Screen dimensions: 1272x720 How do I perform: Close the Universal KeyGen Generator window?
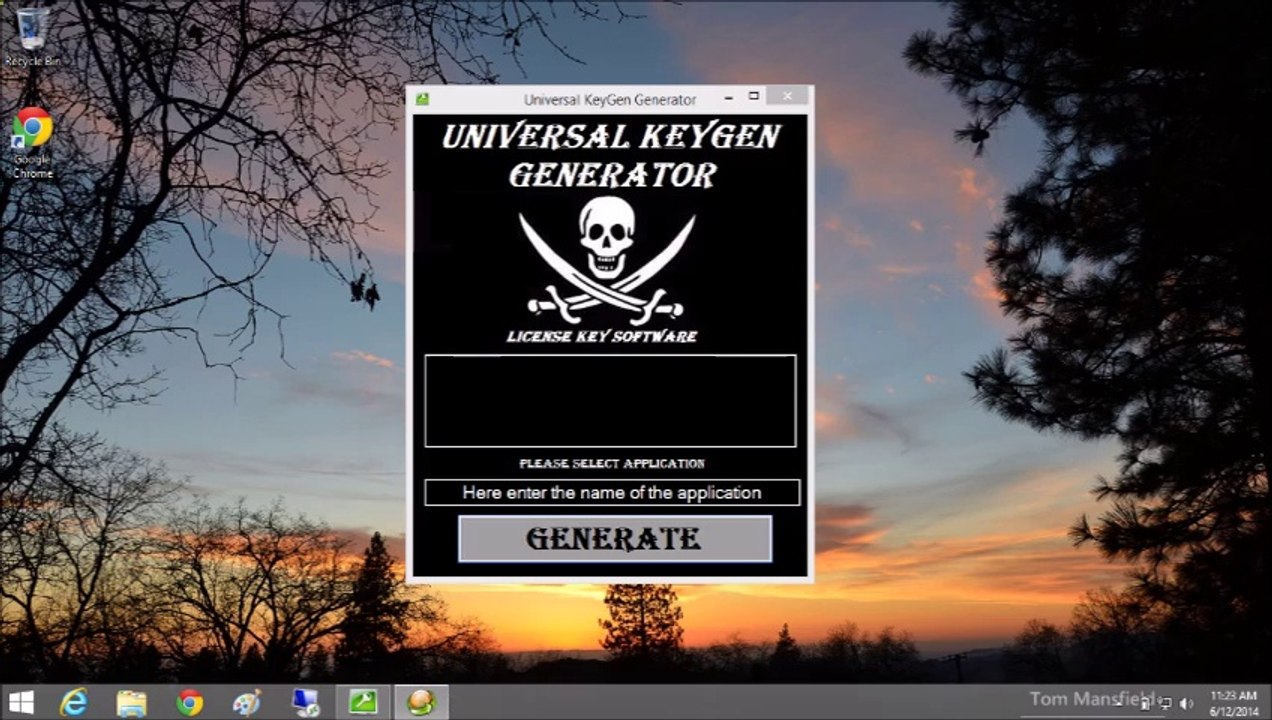point(788,97)
